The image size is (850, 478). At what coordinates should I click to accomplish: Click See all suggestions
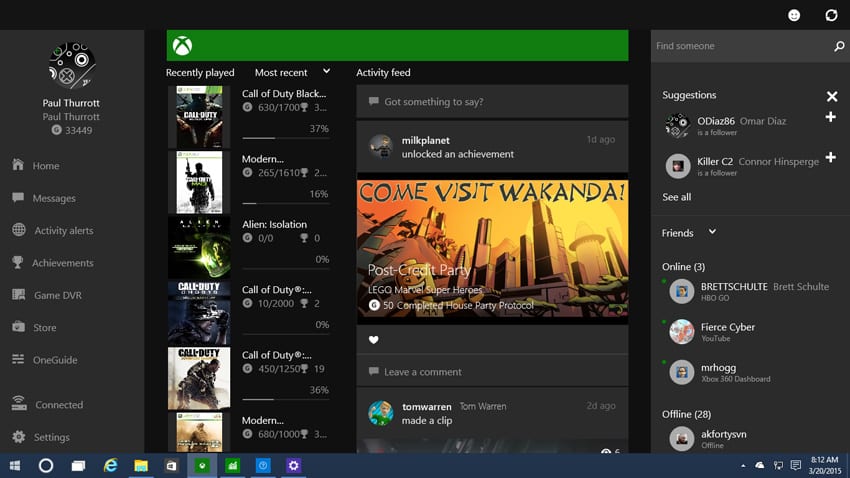point(677,197)
